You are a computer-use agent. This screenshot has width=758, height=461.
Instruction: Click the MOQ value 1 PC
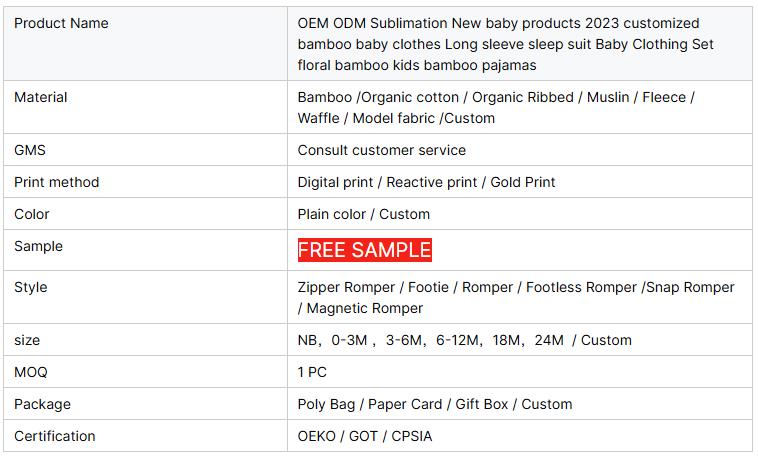tap(312, 372)
